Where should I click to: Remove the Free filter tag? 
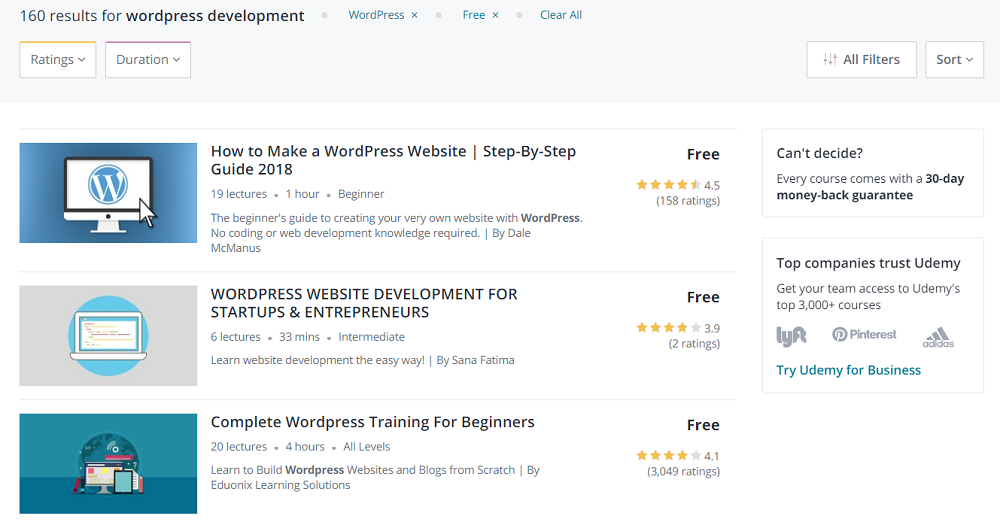tap(495, 15)
